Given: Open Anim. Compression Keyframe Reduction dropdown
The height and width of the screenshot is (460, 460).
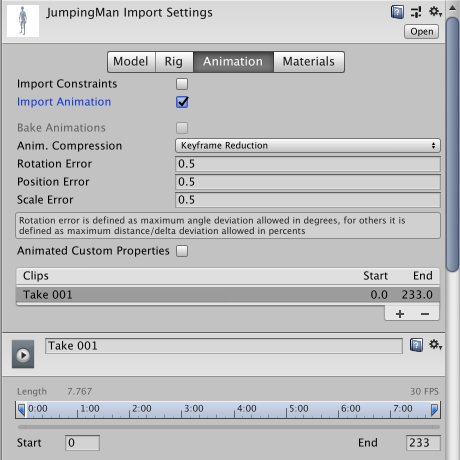Looking at the screenshot, I should coord(308,146).
